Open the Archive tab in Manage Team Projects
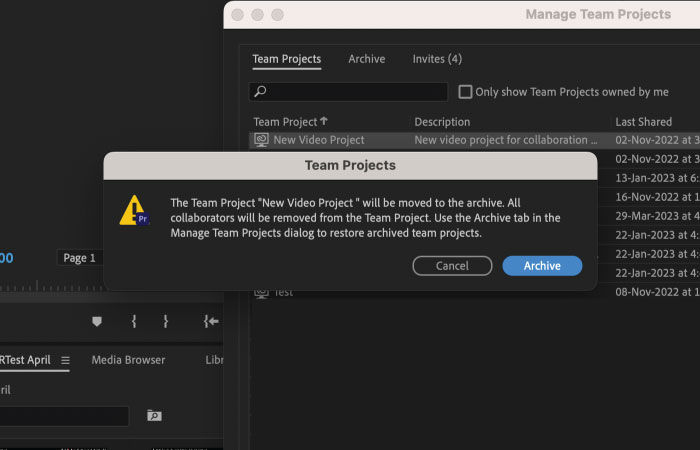The height and width of the screenshot is (450, 700). click(367, 59)
